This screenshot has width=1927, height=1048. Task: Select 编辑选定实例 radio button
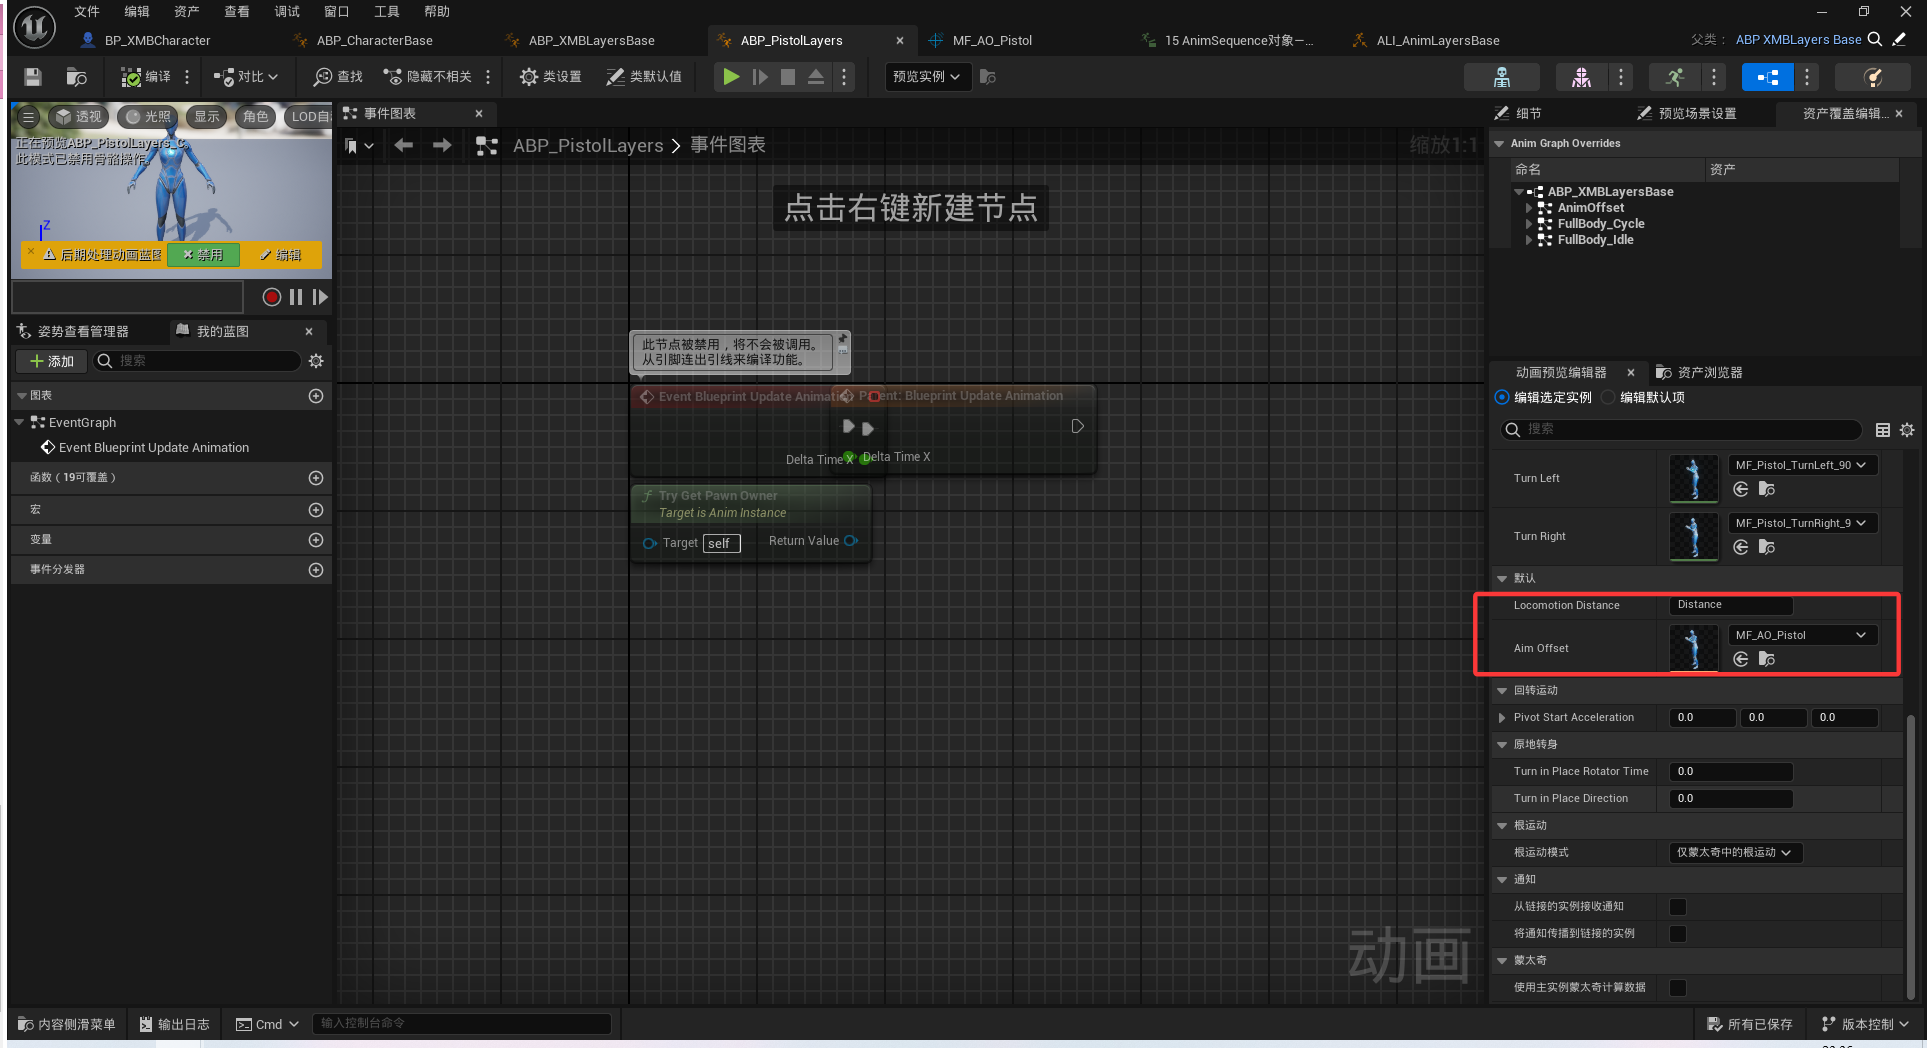1502,398
